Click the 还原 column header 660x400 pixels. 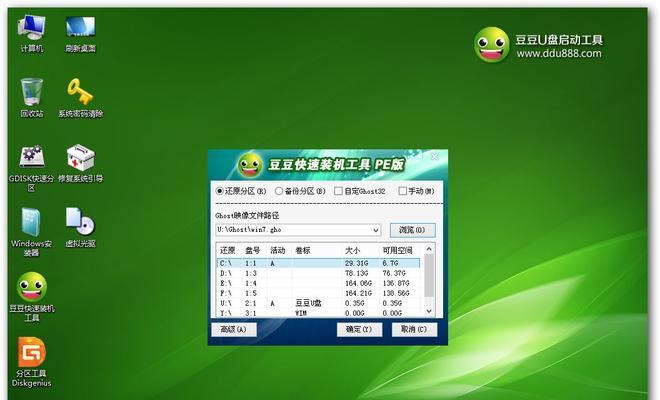[228, 251]
